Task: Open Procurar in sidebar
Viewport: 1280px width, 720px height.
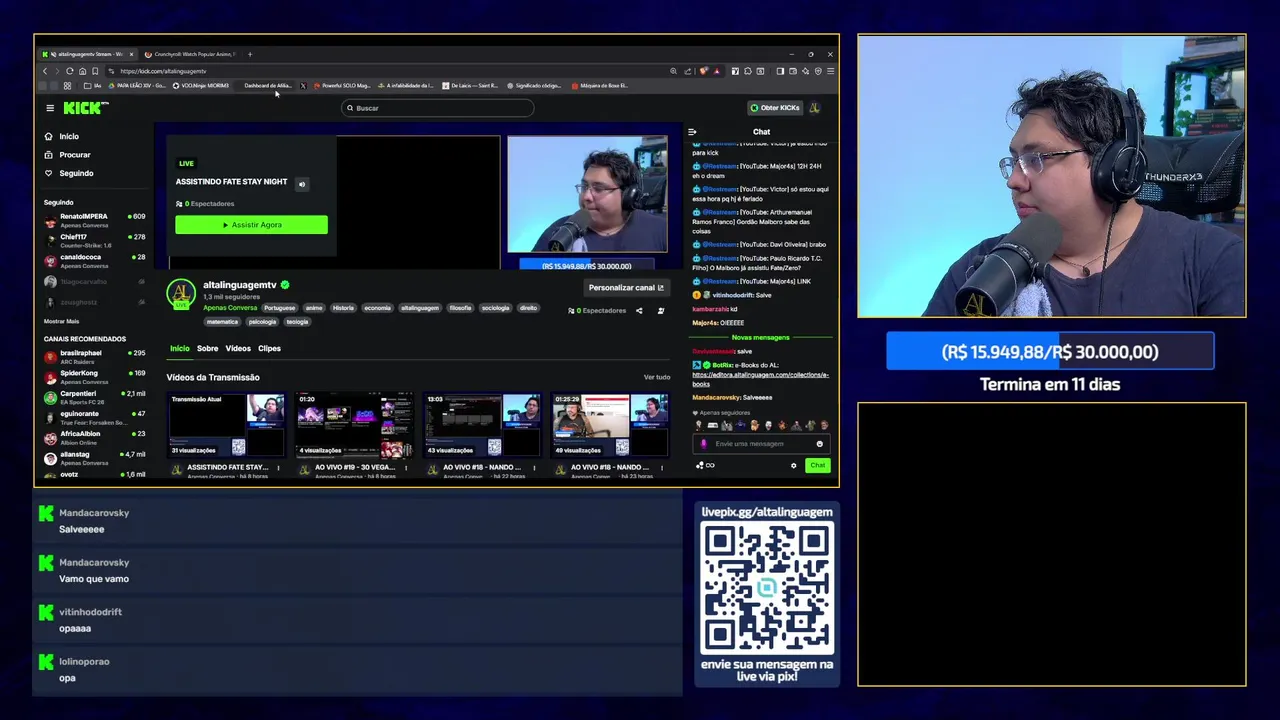Action: coord(67,155)
